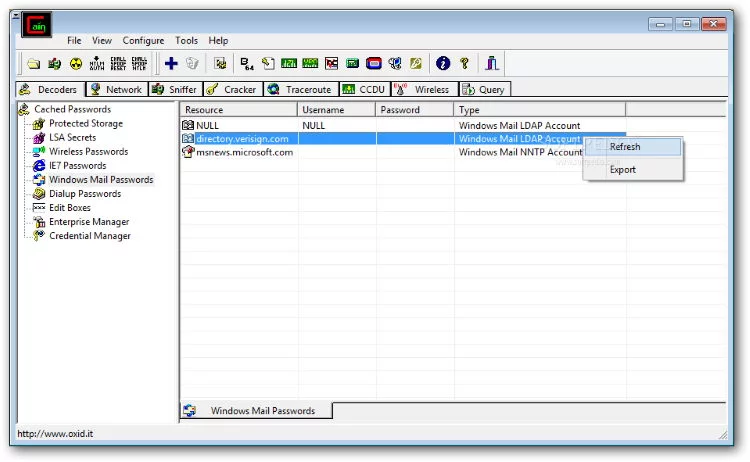The image size is (750, 462).
Task: Select the msnews.microsoft.com row
Action: point(244,153)
